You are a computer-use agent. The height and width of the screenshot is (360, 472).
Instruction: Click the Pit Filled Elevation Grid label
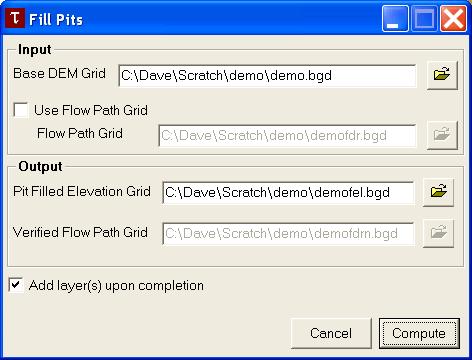[82, 192]
